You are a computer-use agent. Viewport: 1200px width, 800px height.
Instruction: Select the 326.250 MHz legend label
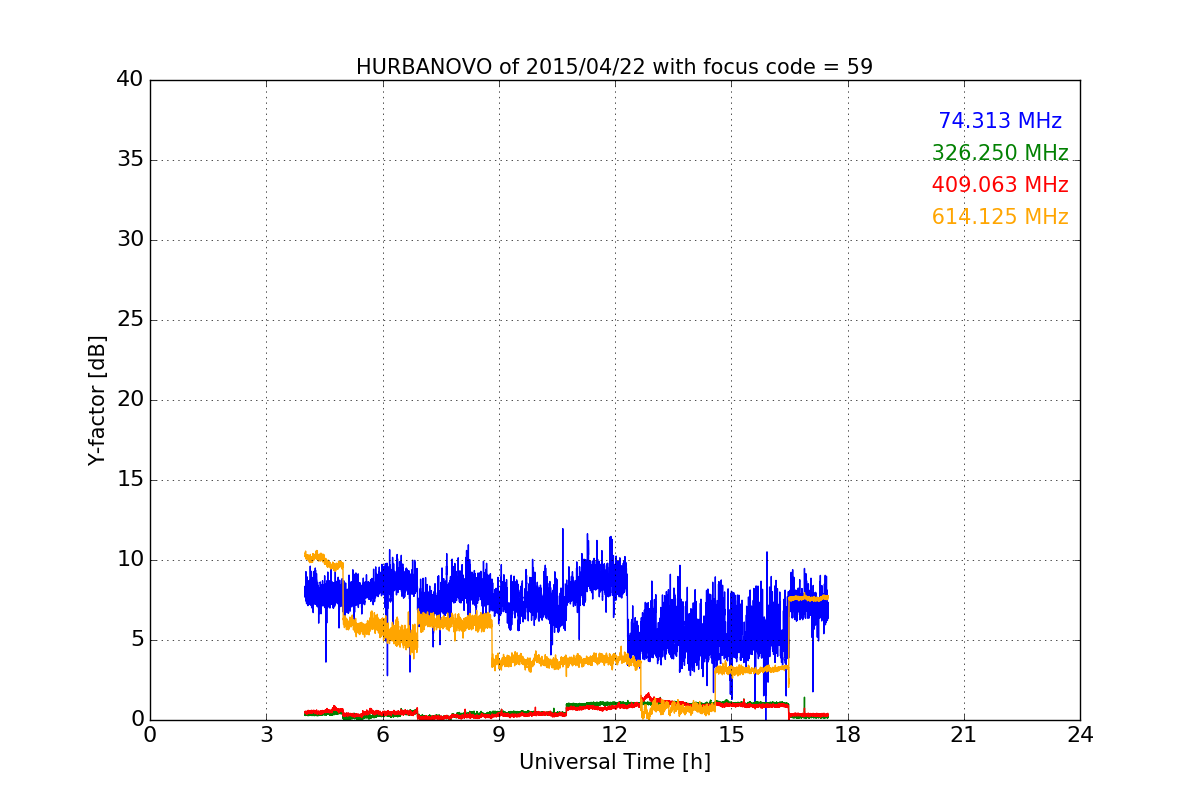tap(1000, 153)
